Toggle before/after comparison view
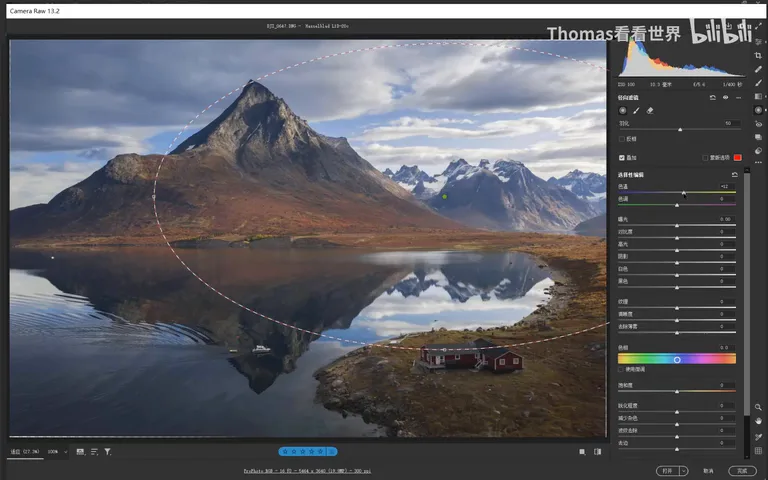The image size is (768, 480). [x=598, y=452]
